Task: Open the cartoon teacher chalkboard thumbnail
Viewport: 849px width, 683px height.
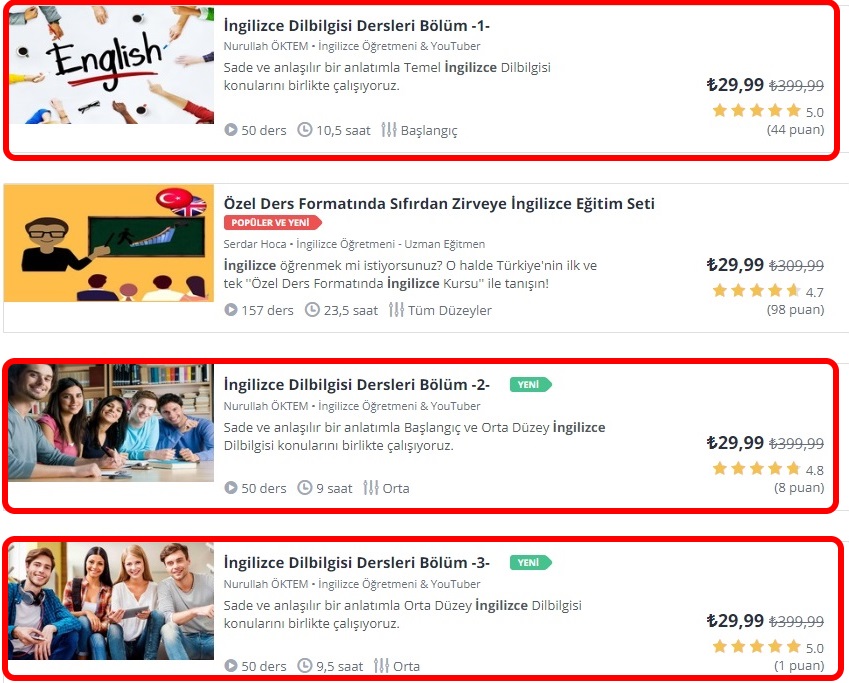Action: [109, 243]
